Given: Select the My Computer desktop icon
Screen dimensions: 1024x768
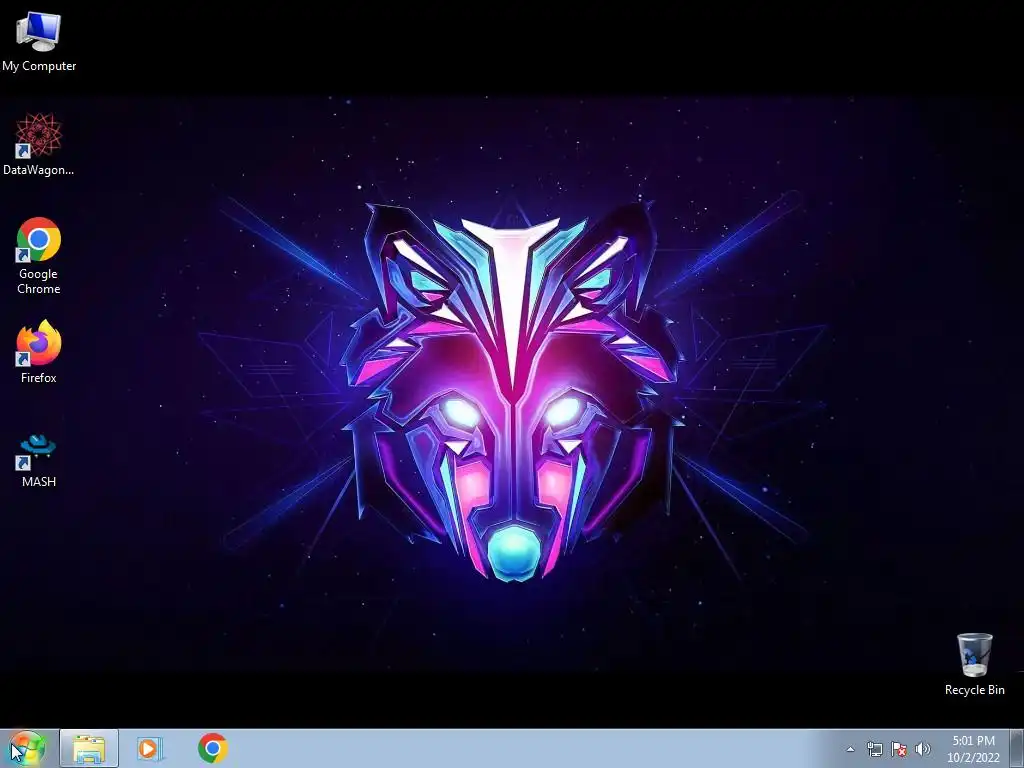Looking at the screenshot, I should click(x=39, y=42).
